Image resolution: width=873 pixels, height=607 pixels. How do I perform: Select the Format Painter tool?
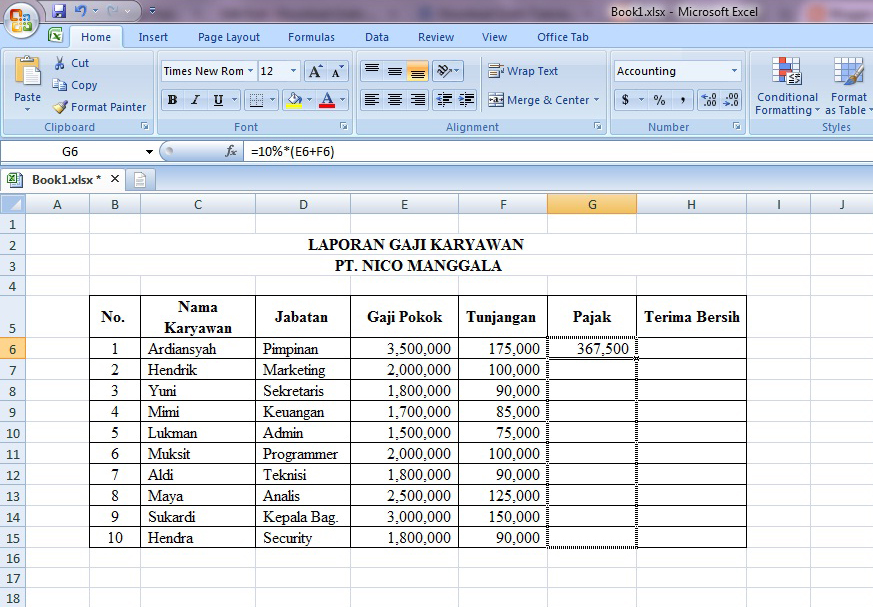(x=99, y=106)
